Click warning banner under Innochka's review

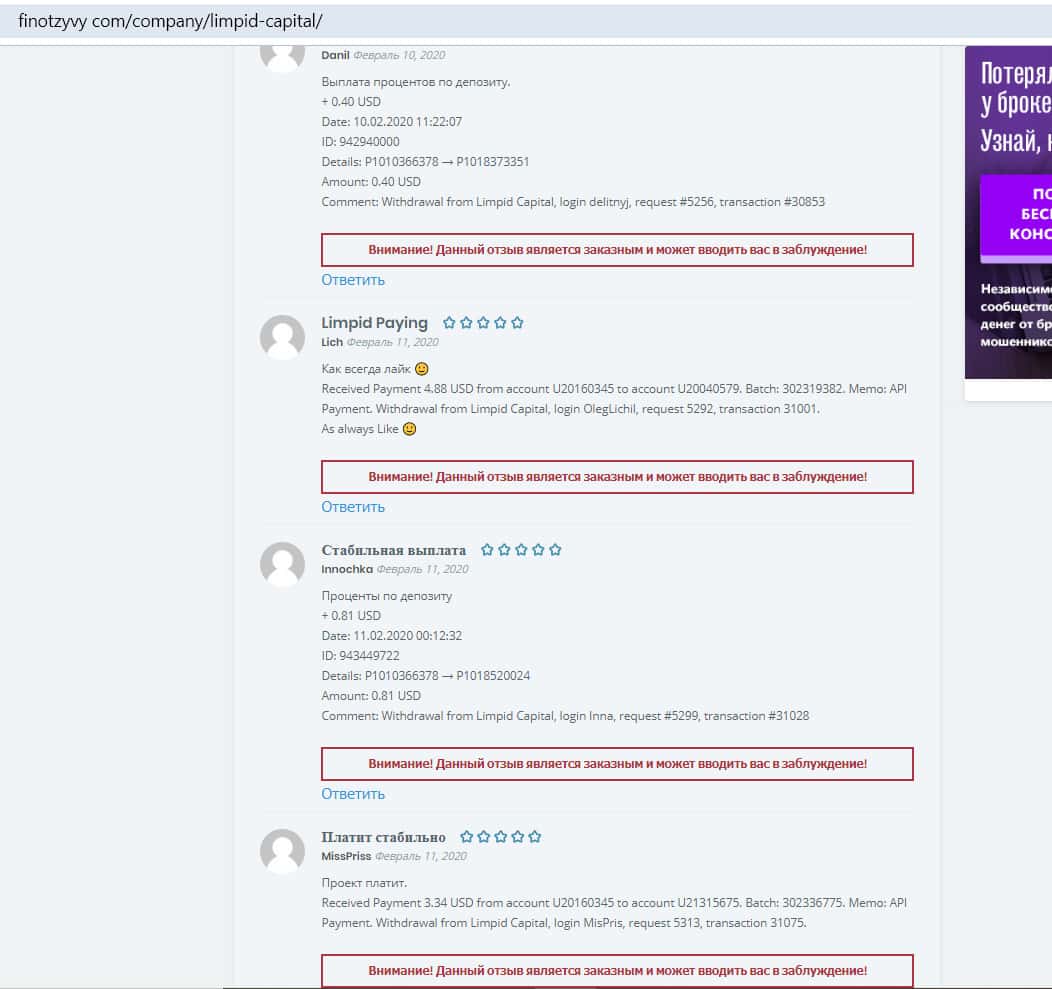point(617,764)
